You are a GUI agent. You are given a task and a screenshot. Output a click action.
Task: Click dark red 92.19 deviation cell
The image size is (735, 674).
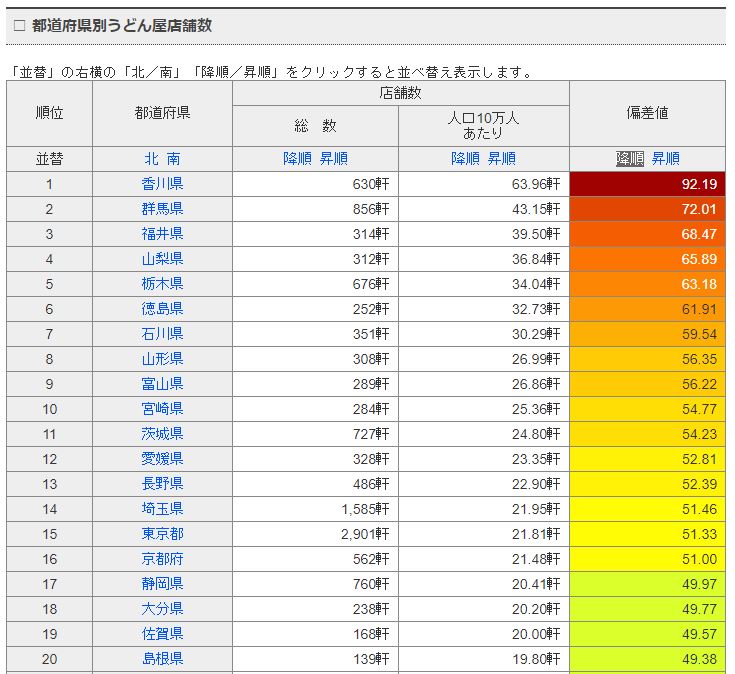coord(647,184)
